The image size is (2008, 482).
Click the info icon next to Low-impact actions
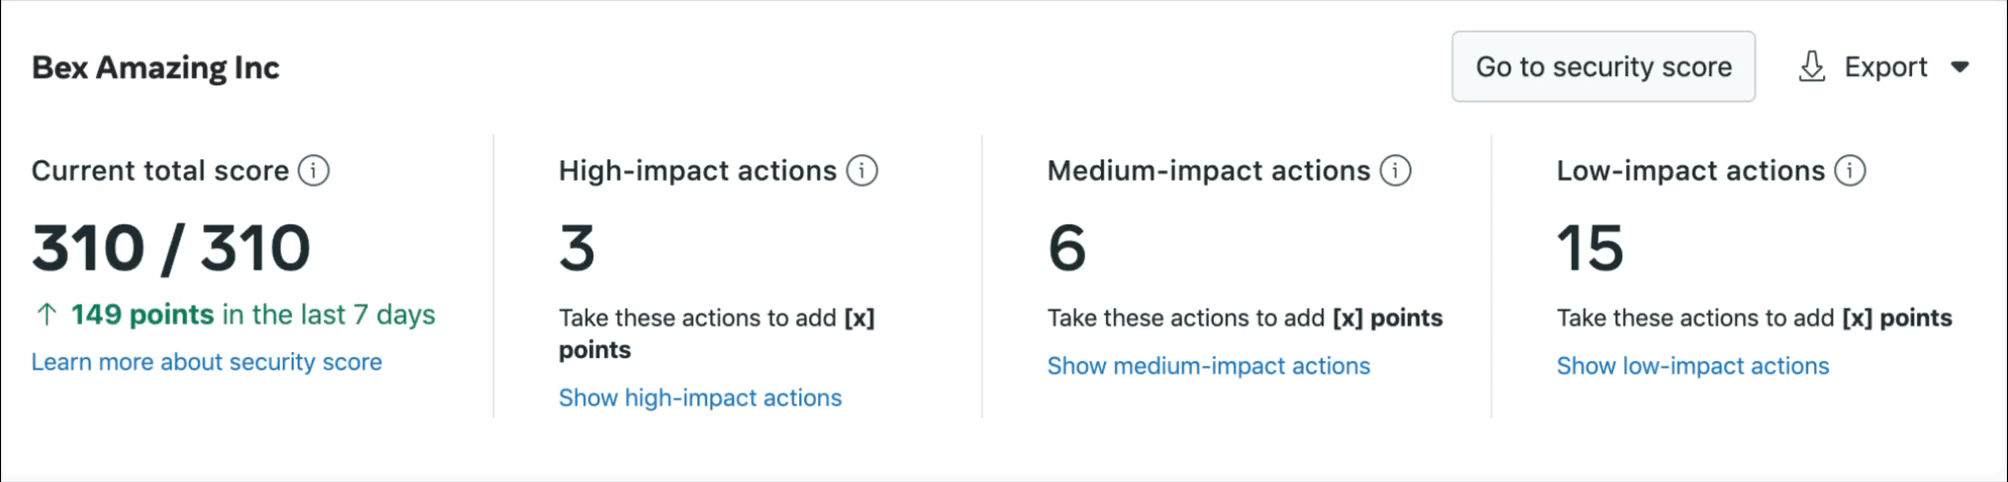coord(1850,171)
